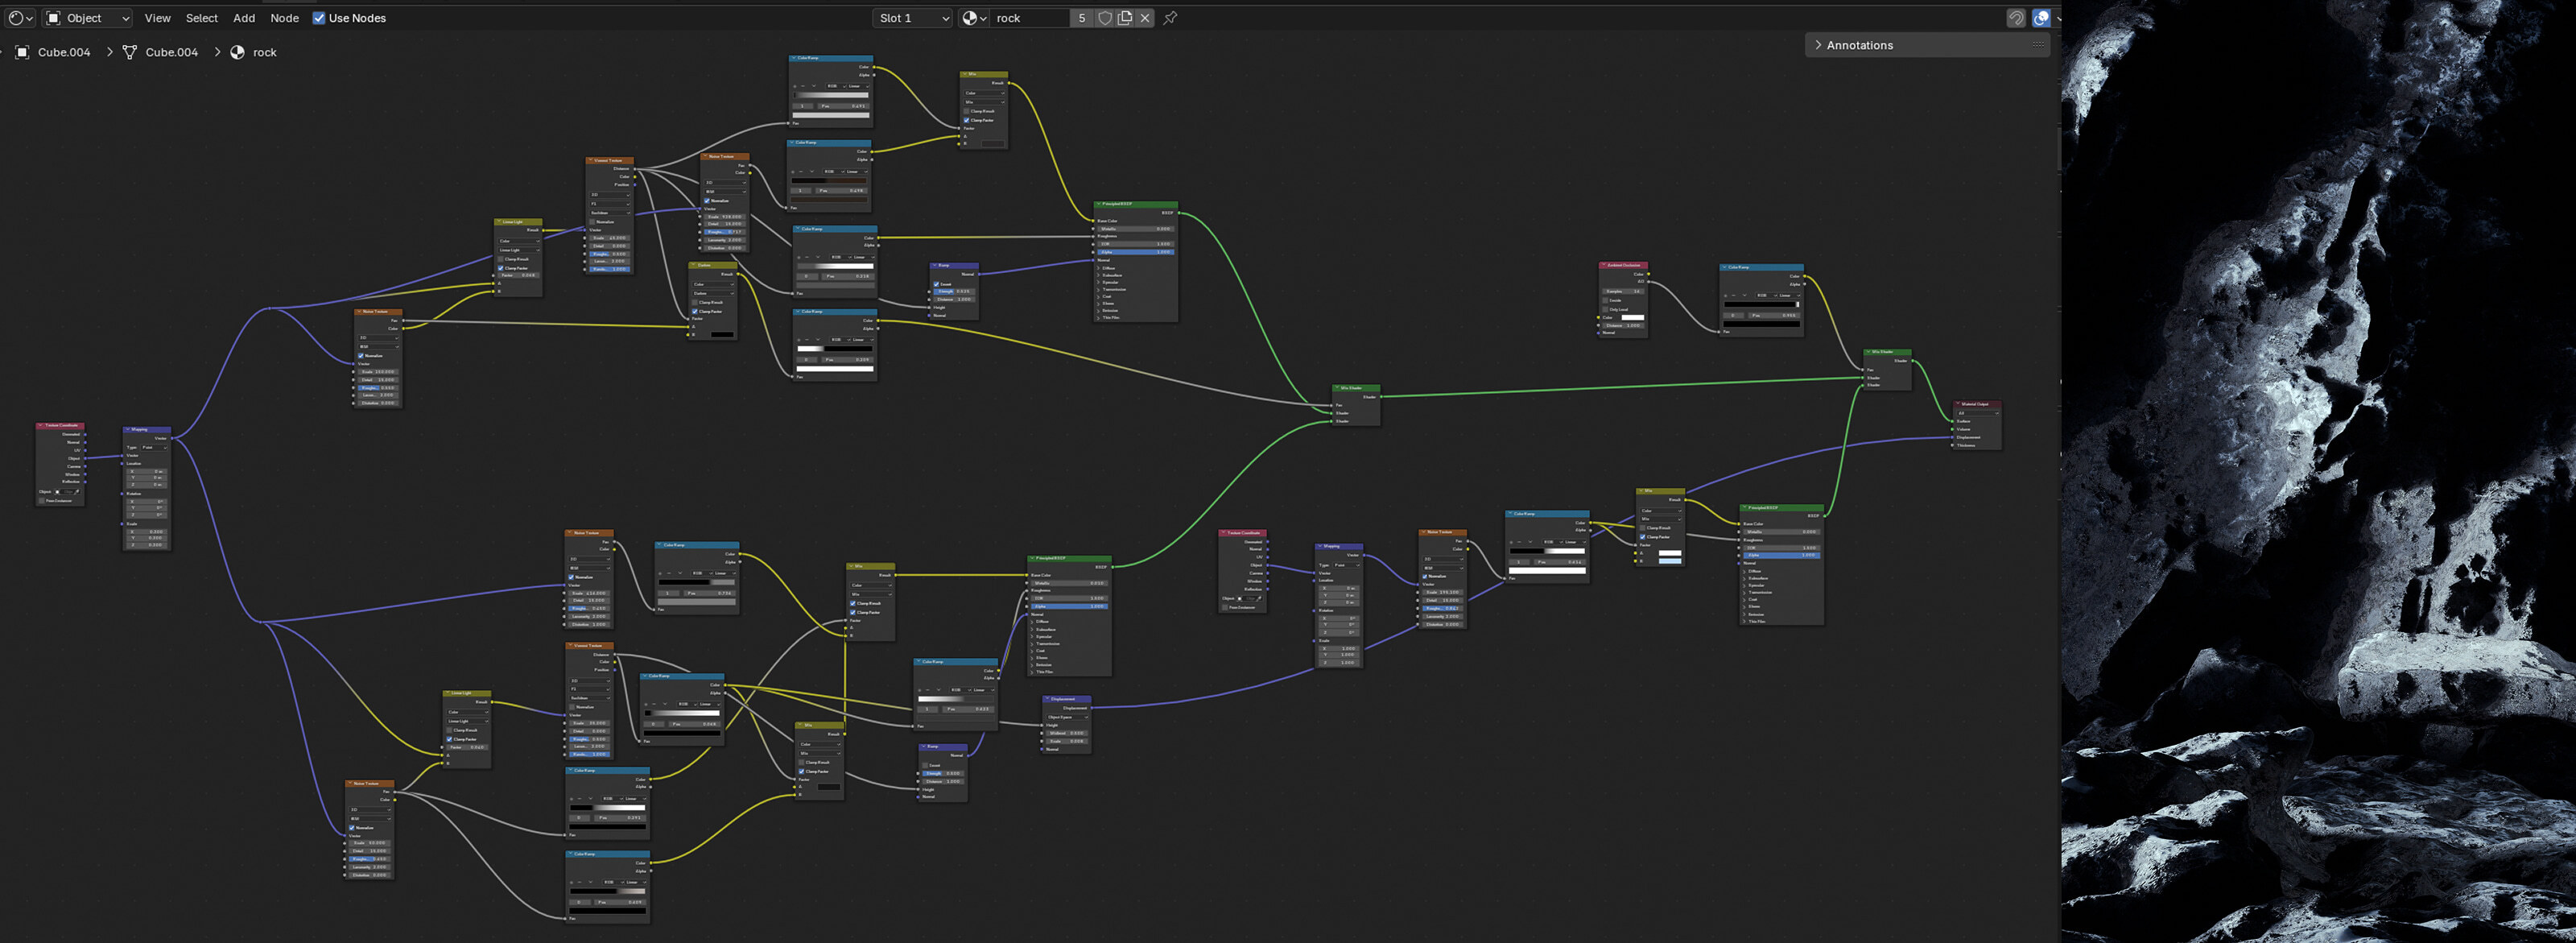Disable the Use Nodes checkbox
Image resolution: width=2576 pixels, height=943 pixels.
[319, 18]
